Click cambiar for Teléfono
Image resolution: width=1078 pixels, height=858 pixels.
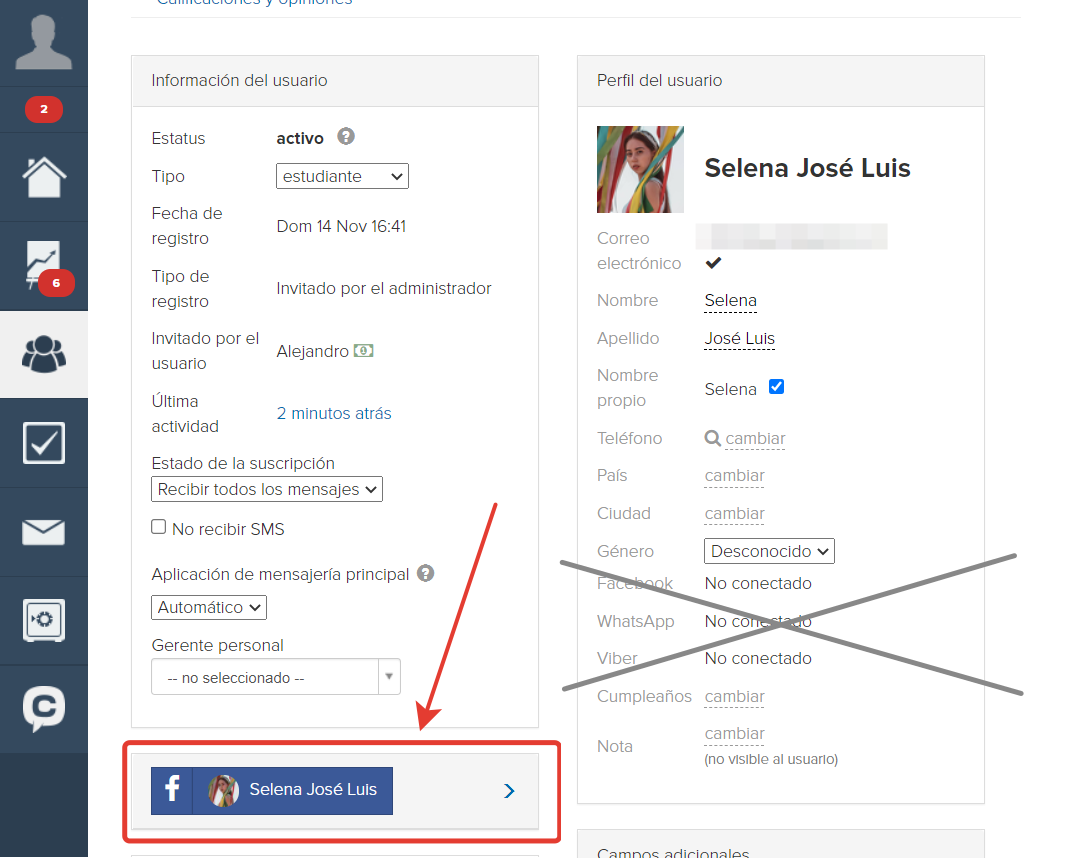coord(756,439)
